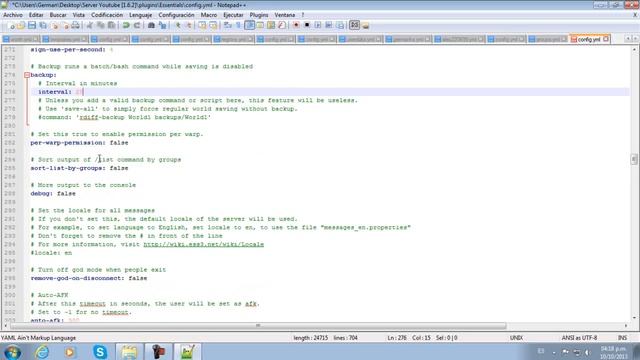Image resolution: width=640 pixels, height=360 pixels.
Task: Toggle Synchronize Horizontal Scrolling
Action: (213, 25)
